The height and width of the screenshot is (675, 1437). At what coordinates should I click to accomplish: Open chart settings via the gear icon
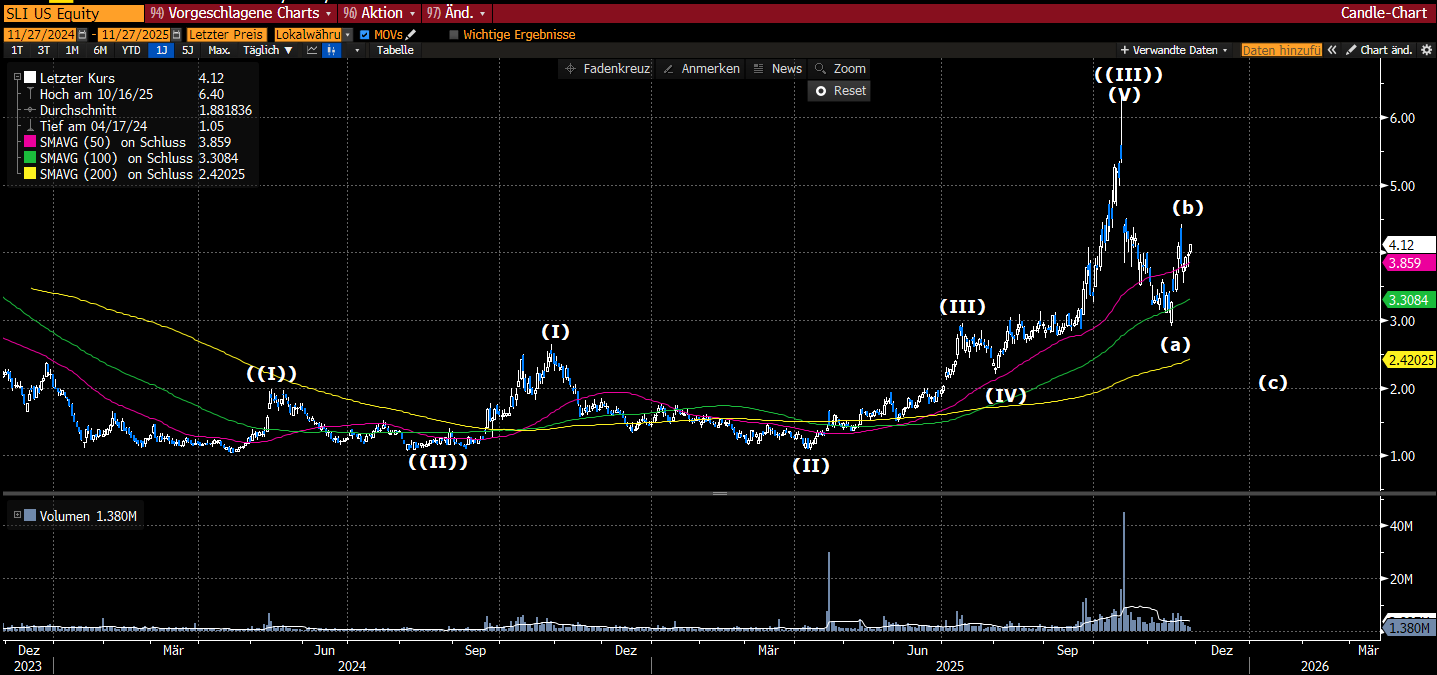tap(1426, 50)
